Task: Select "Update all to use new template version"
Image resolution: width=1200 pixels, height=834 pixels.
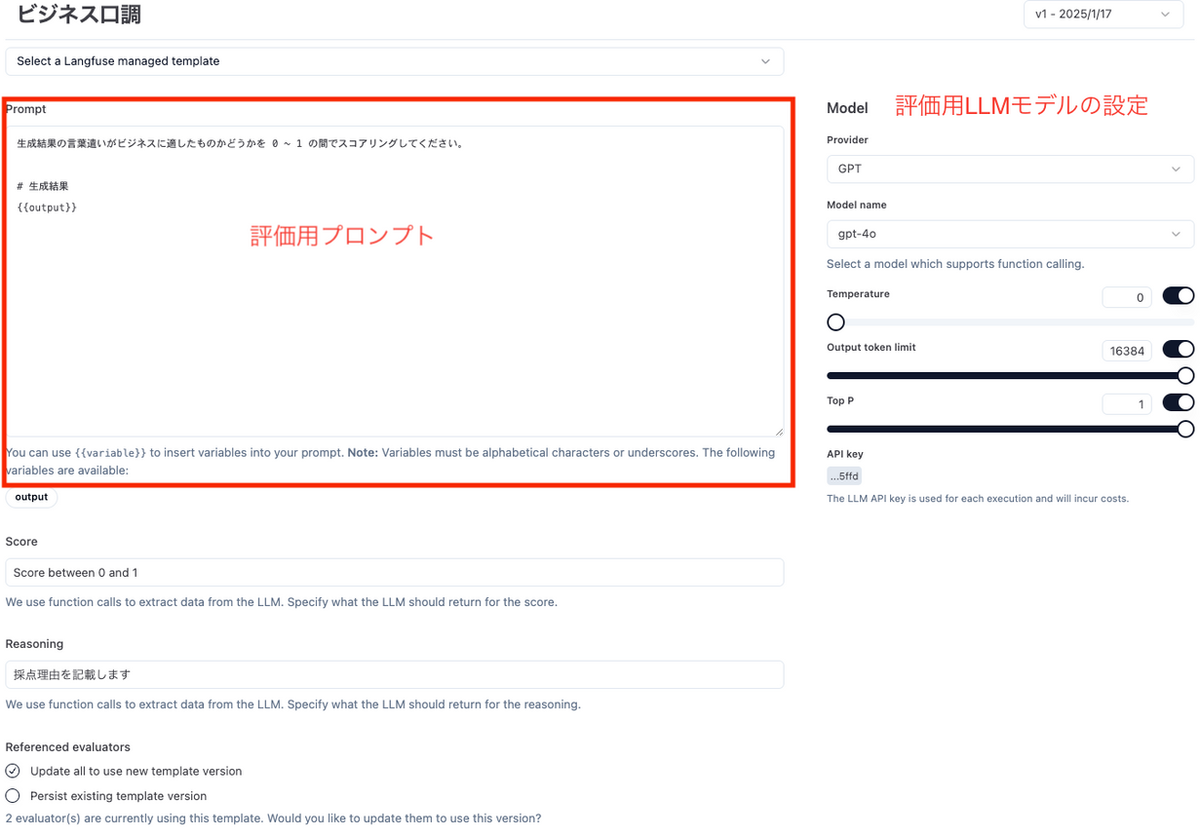Action: tap(11, 770)
